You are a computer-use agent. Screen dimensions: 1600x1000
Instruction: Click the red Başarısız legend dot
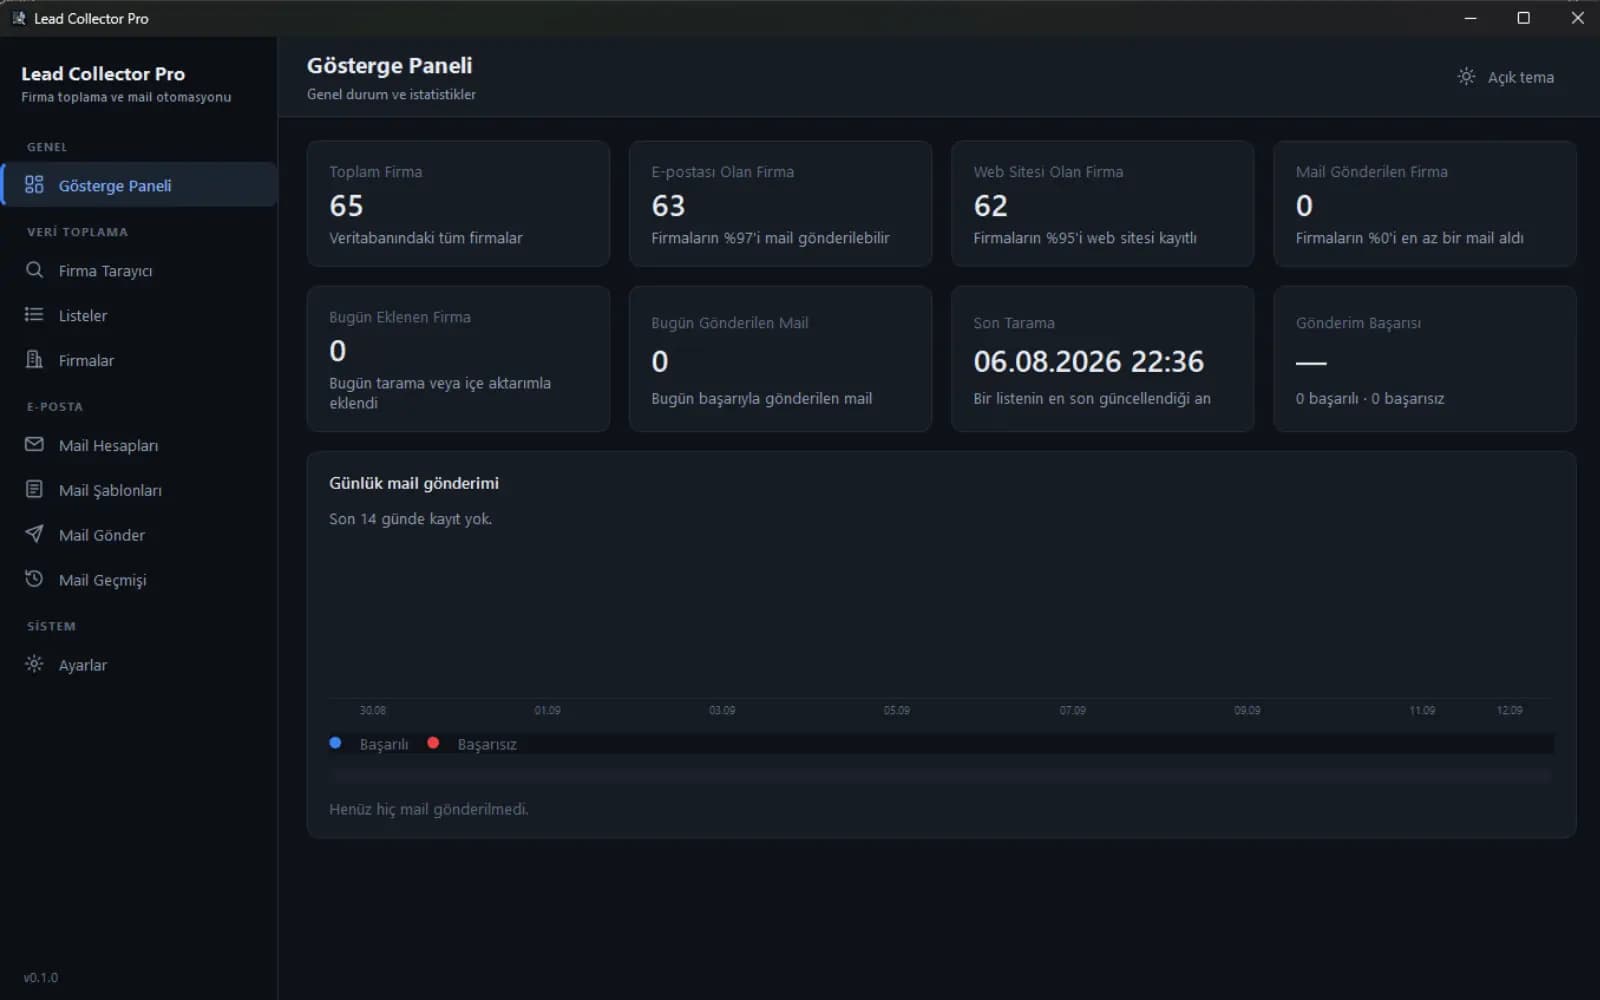433,743
